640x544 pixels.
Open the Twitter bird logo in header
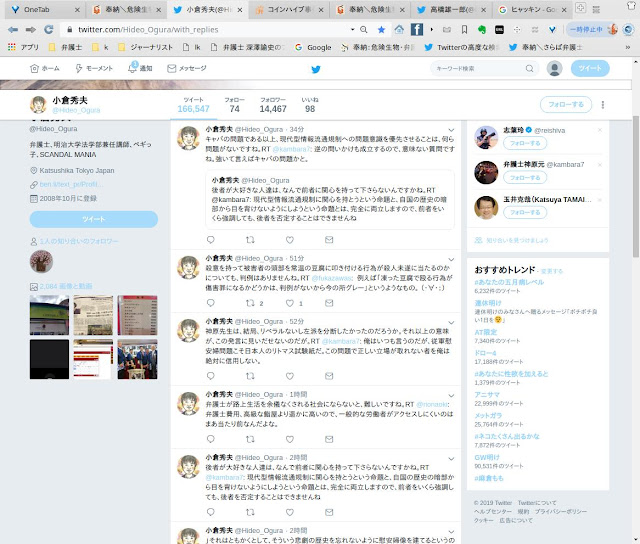(316, 69)
